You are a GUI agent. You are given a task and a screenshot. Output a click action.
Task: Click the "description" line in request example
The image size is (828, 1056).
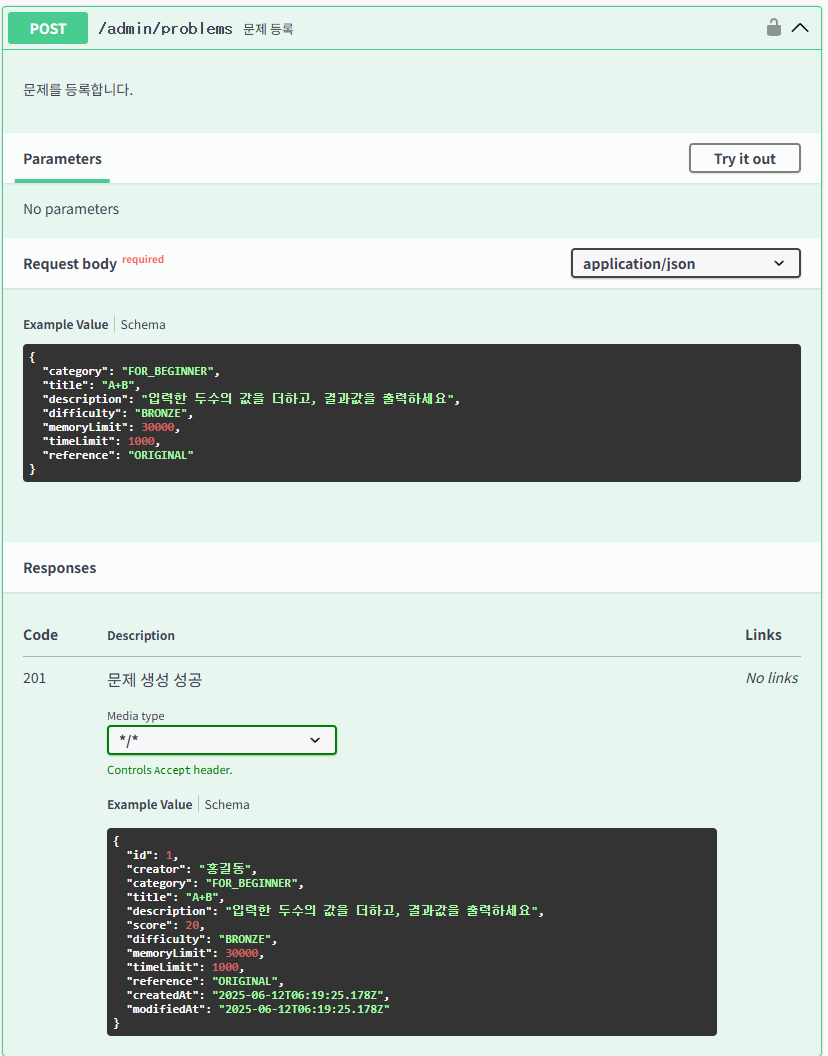[x=251, y=399]
